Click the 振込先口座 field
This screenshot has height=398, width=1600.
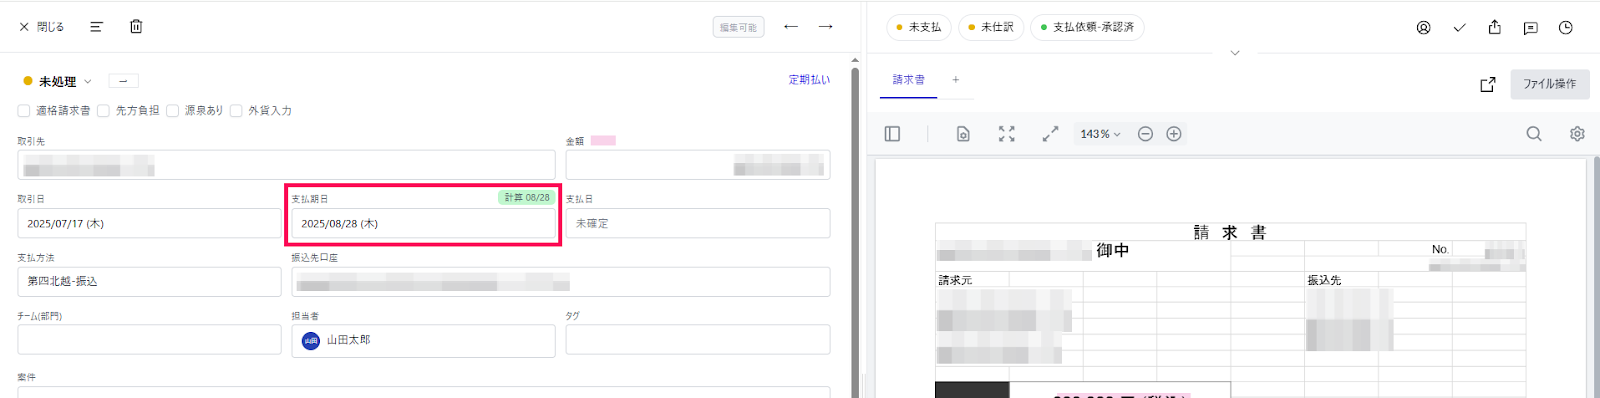pos(561,282)
